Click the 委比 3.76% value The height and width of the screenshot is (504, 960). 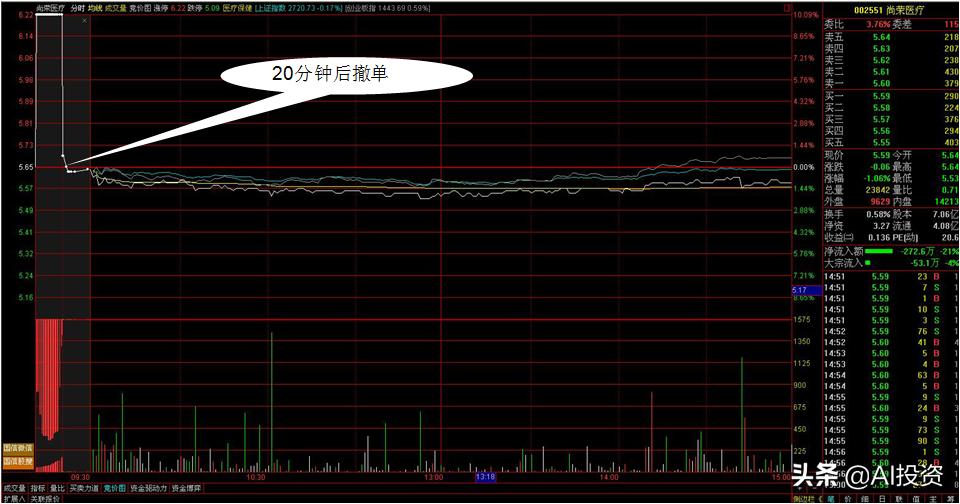click(878, 24)
